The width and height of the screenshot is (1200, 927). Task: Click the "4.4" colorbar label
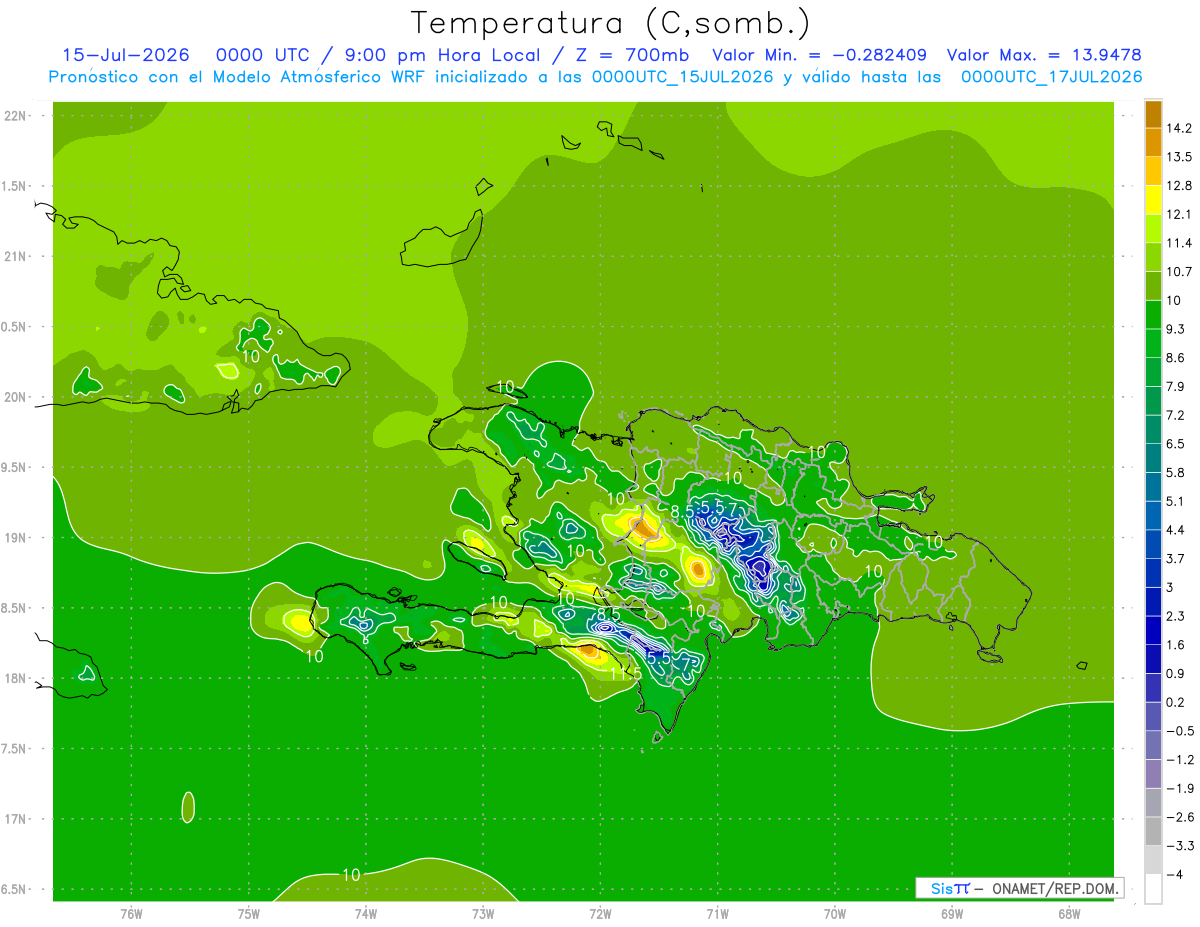pyautogui.click(x=1175, y=530)
